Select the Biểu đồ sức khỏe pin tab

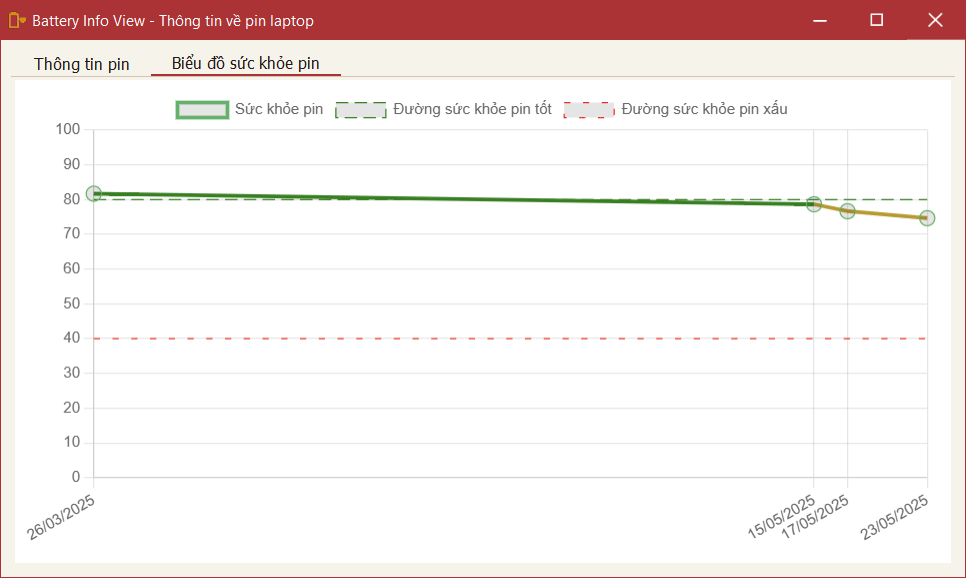(245, 64)
